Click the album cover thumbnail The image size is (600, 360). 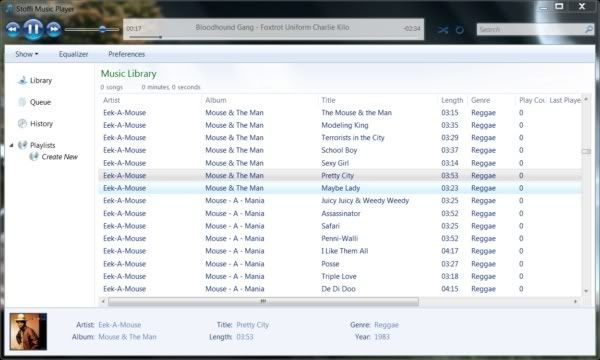click(28, 331)
